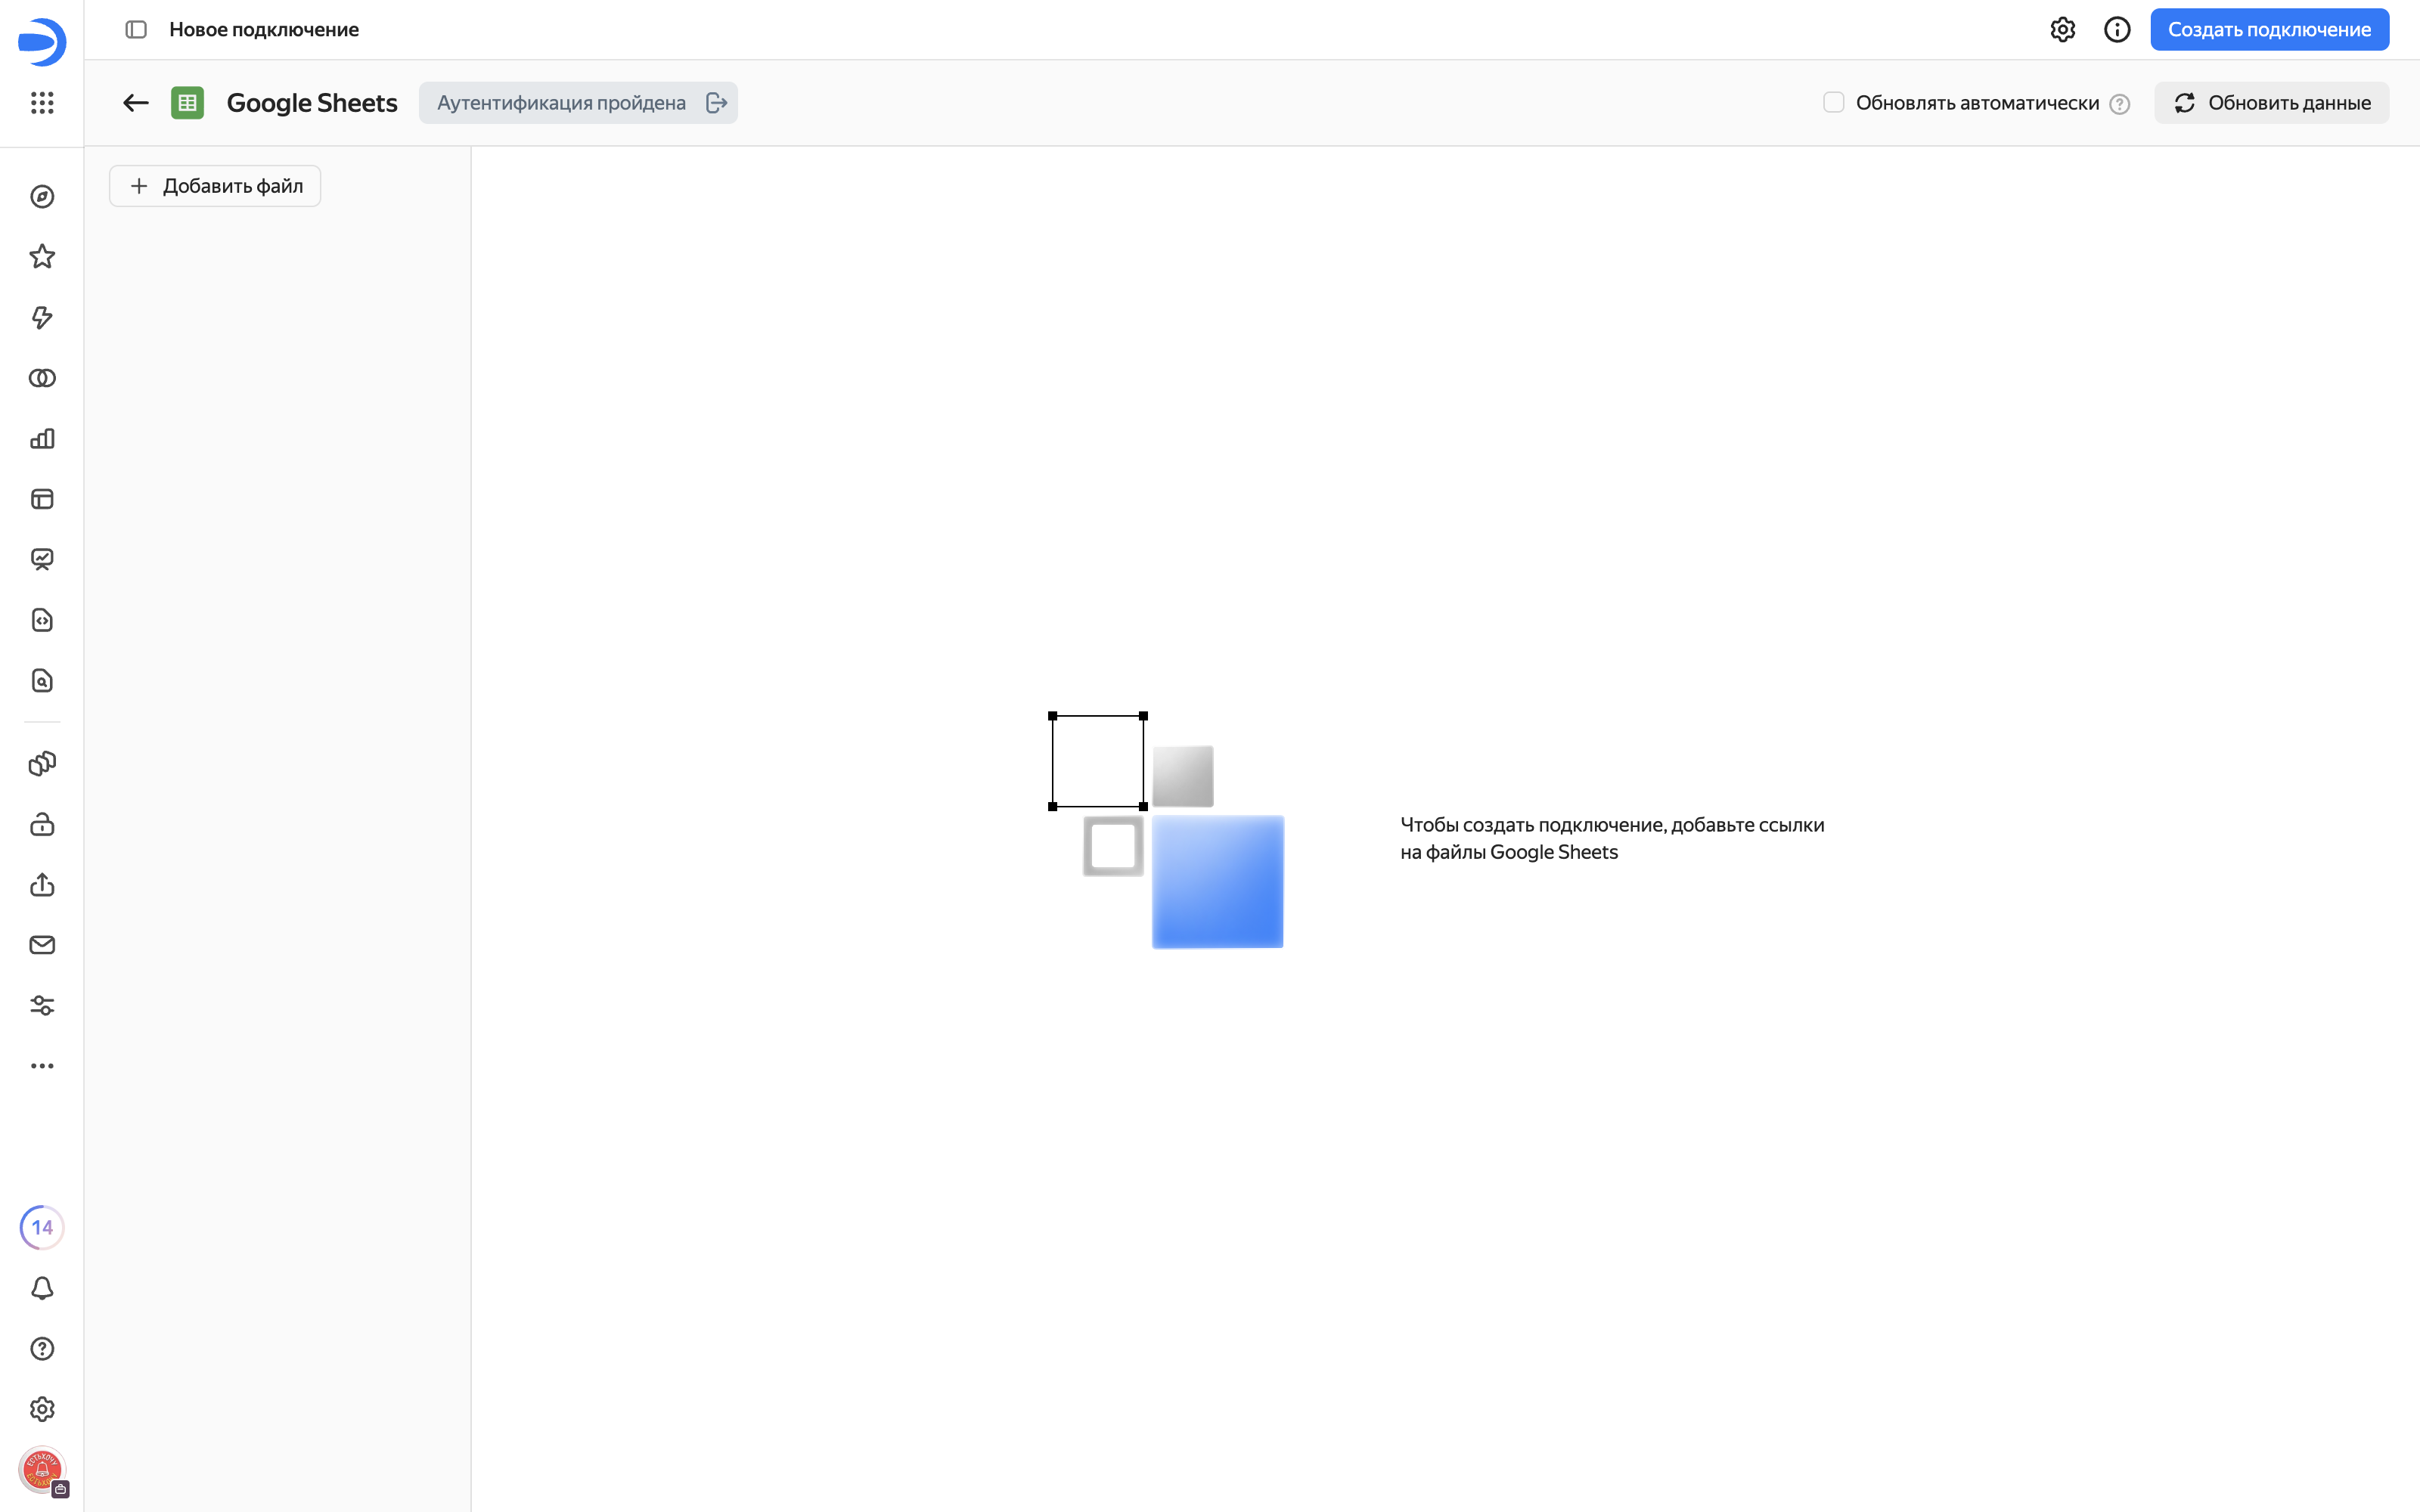Open the user avatar menu
The image size is (2420, 1512).
pyautogui.click(x=42, y=1470)
